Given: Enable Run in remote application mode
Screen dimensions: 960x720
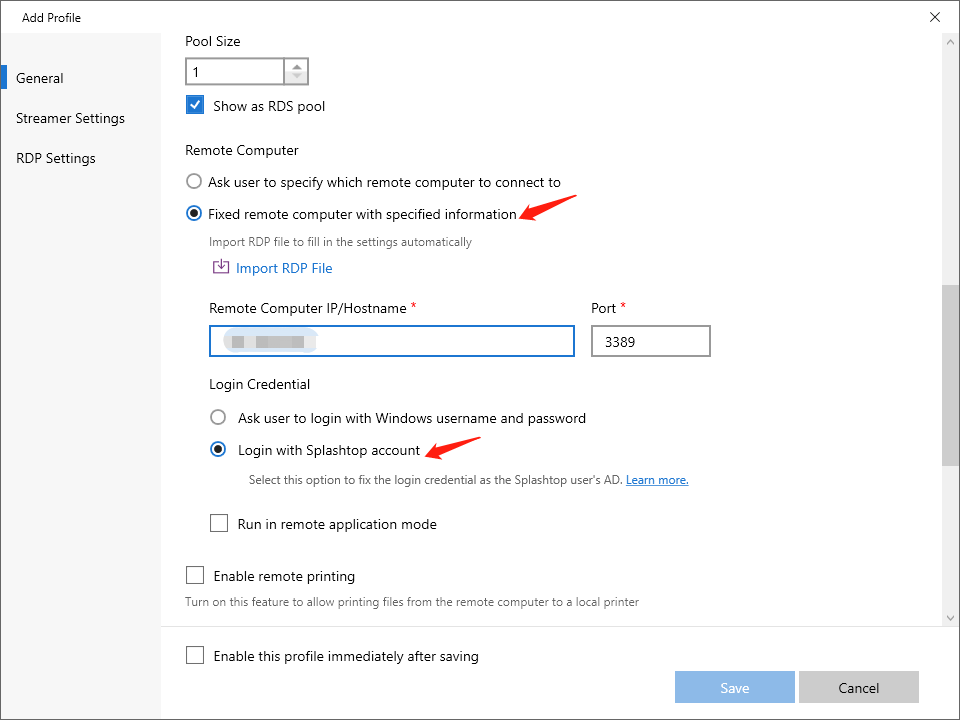Looking at the screenshot, I should coord(219,523).
